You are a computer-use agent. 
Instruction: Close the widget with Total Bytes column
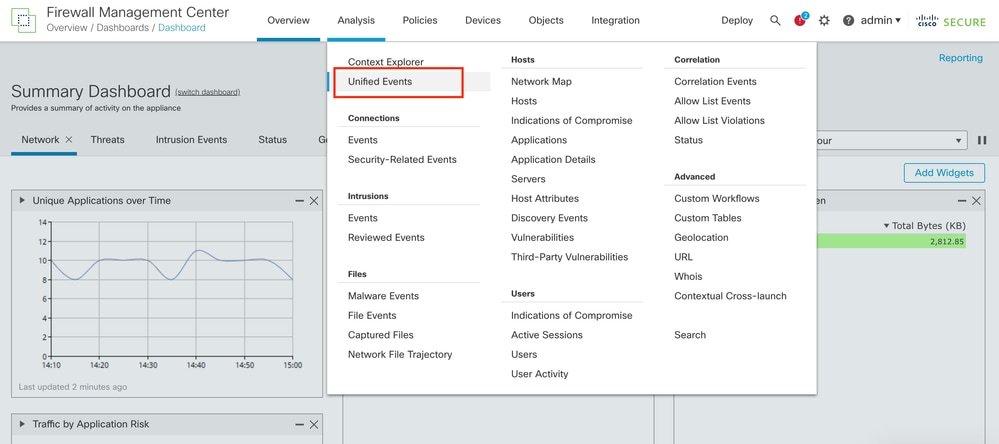click(977, 201)
